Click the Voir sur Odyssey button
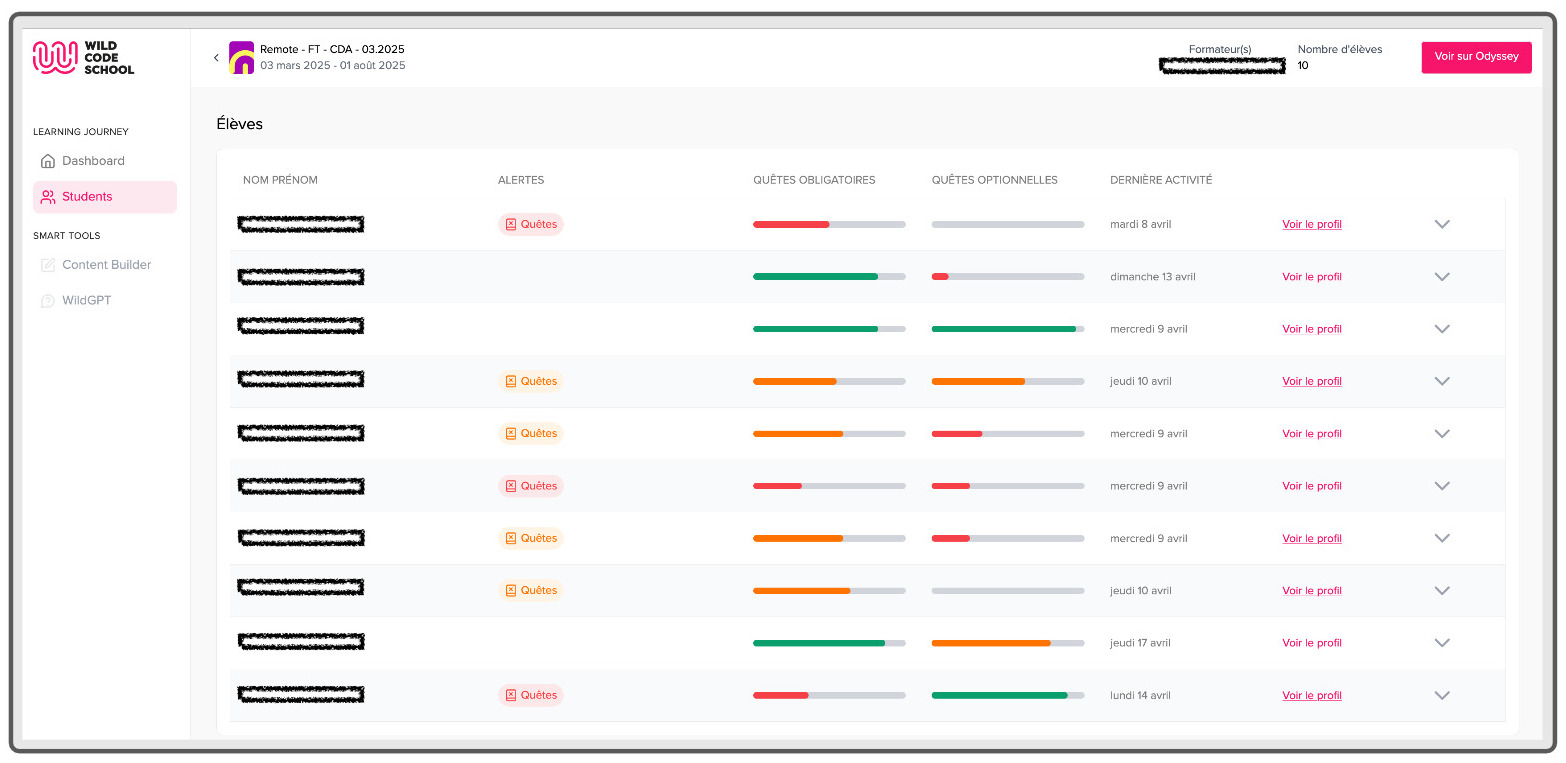 [1476, 57]
